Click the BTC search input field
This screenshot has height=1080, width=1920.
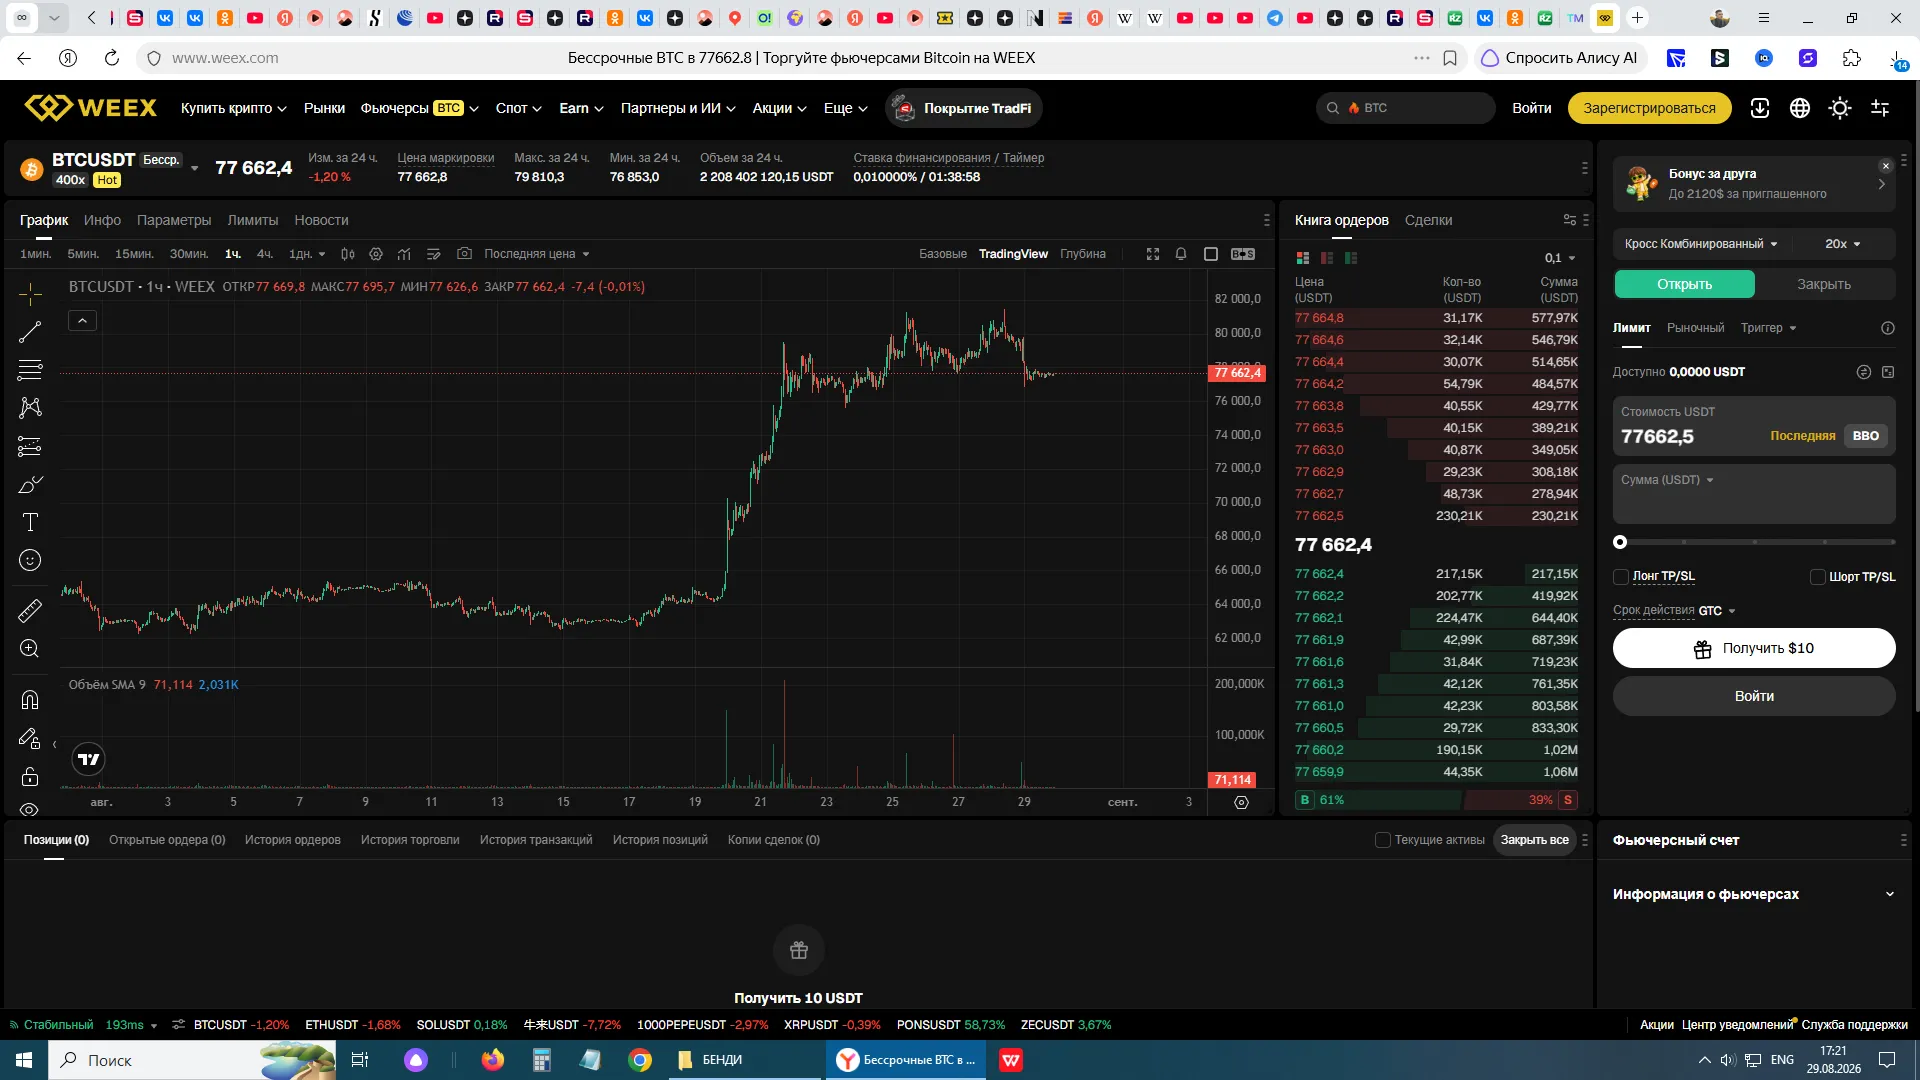(x=1406, y=108)
